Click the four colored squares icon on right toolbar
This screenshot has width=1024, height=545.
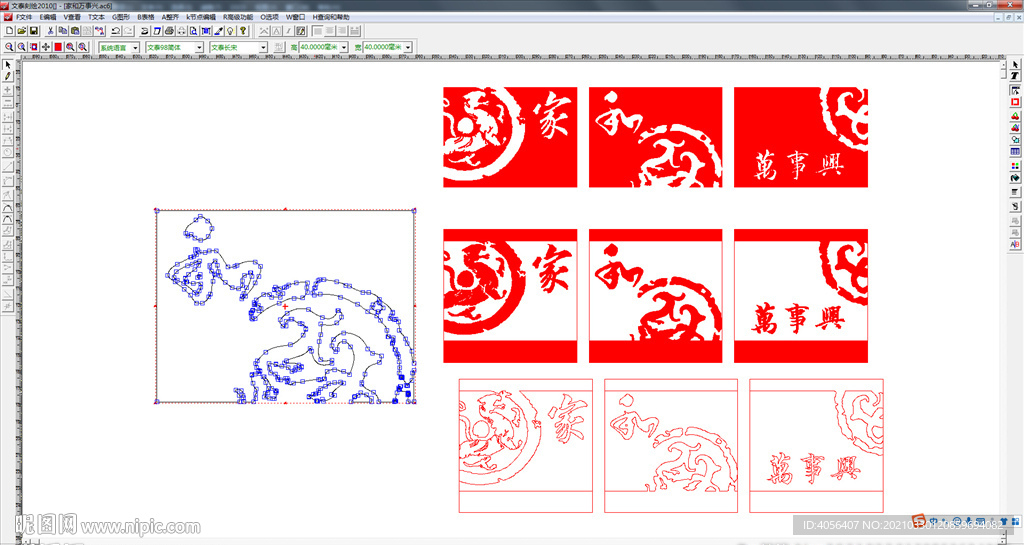tap(1015, 165)
